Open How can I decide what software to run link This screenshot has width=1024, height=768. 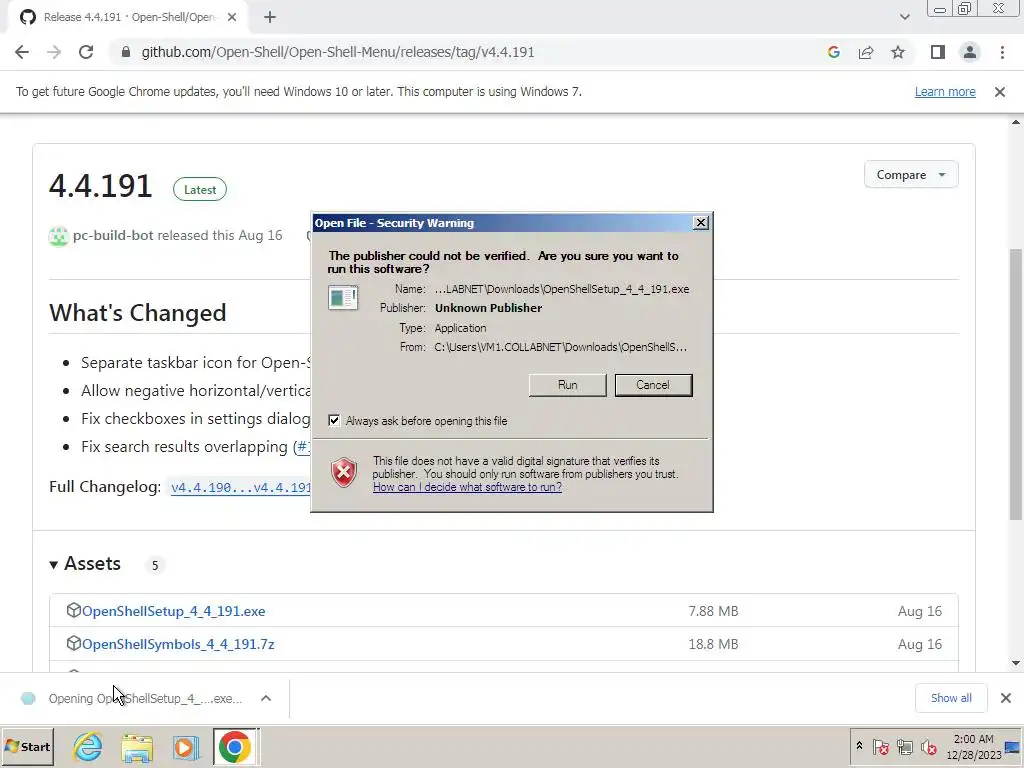tap(467, 487)
